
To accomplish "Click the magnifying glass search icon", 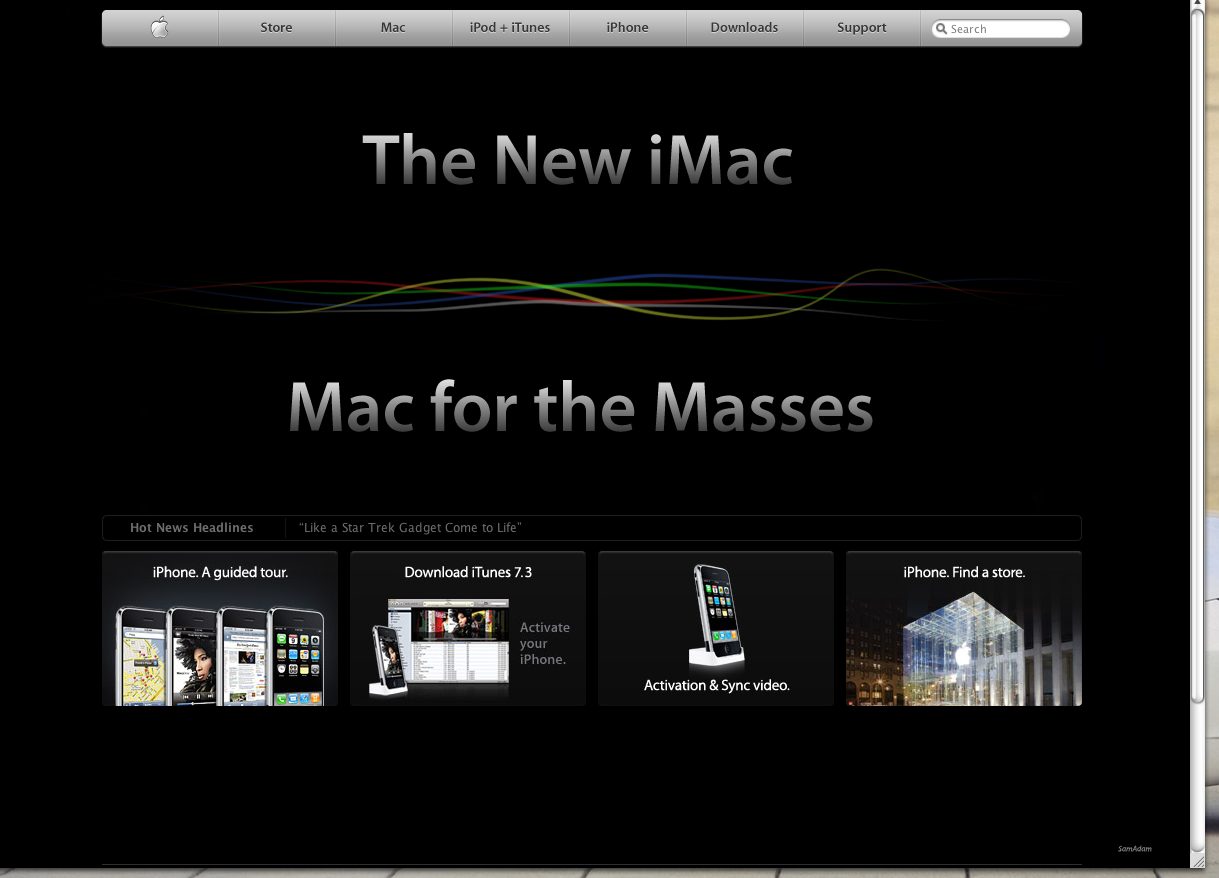I will (941, 29).
